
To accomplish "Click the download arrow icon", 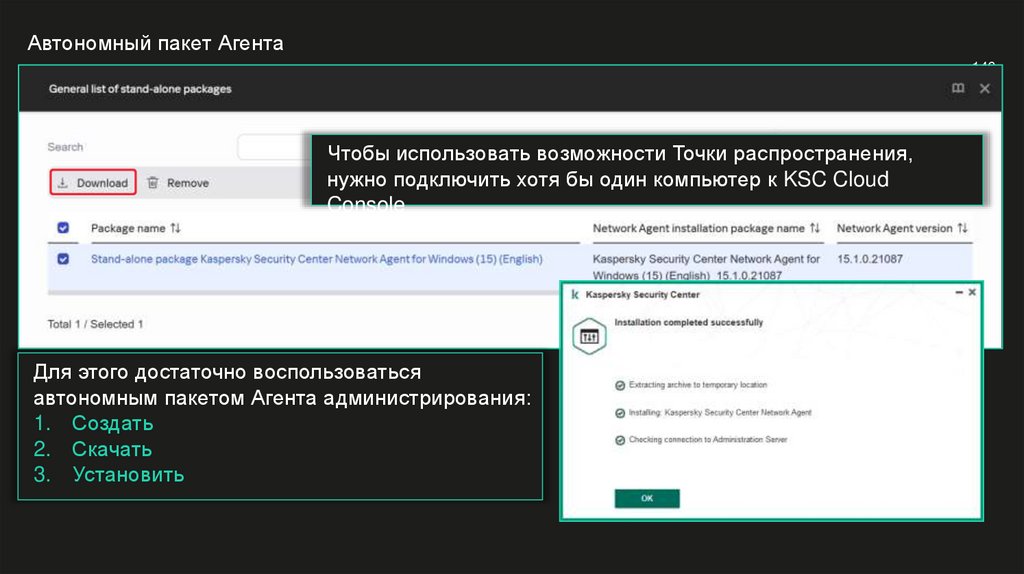I will (x=63, y=183).
